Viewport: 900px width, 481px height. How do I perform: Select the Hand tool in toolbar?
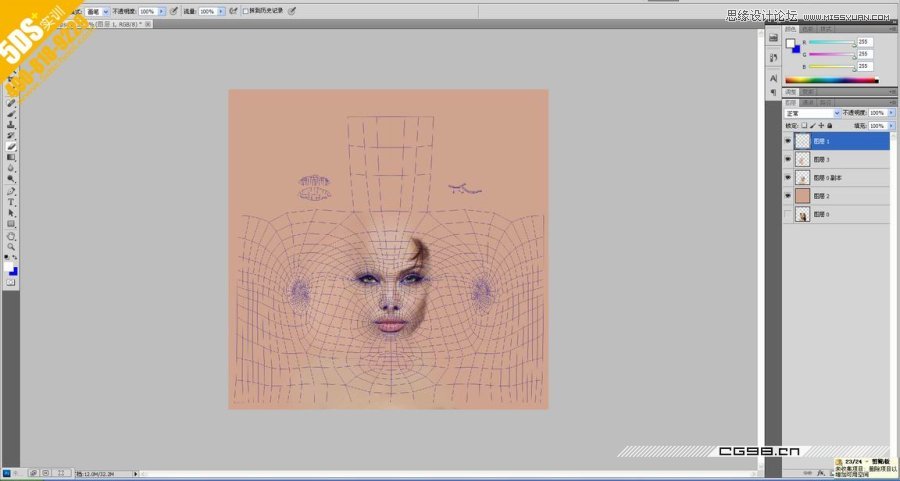click(11, 235)
